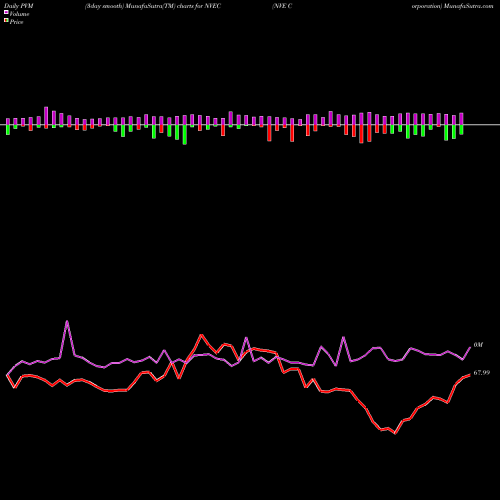Click the lowest trough of the red price line

click(x=395, y=433)
